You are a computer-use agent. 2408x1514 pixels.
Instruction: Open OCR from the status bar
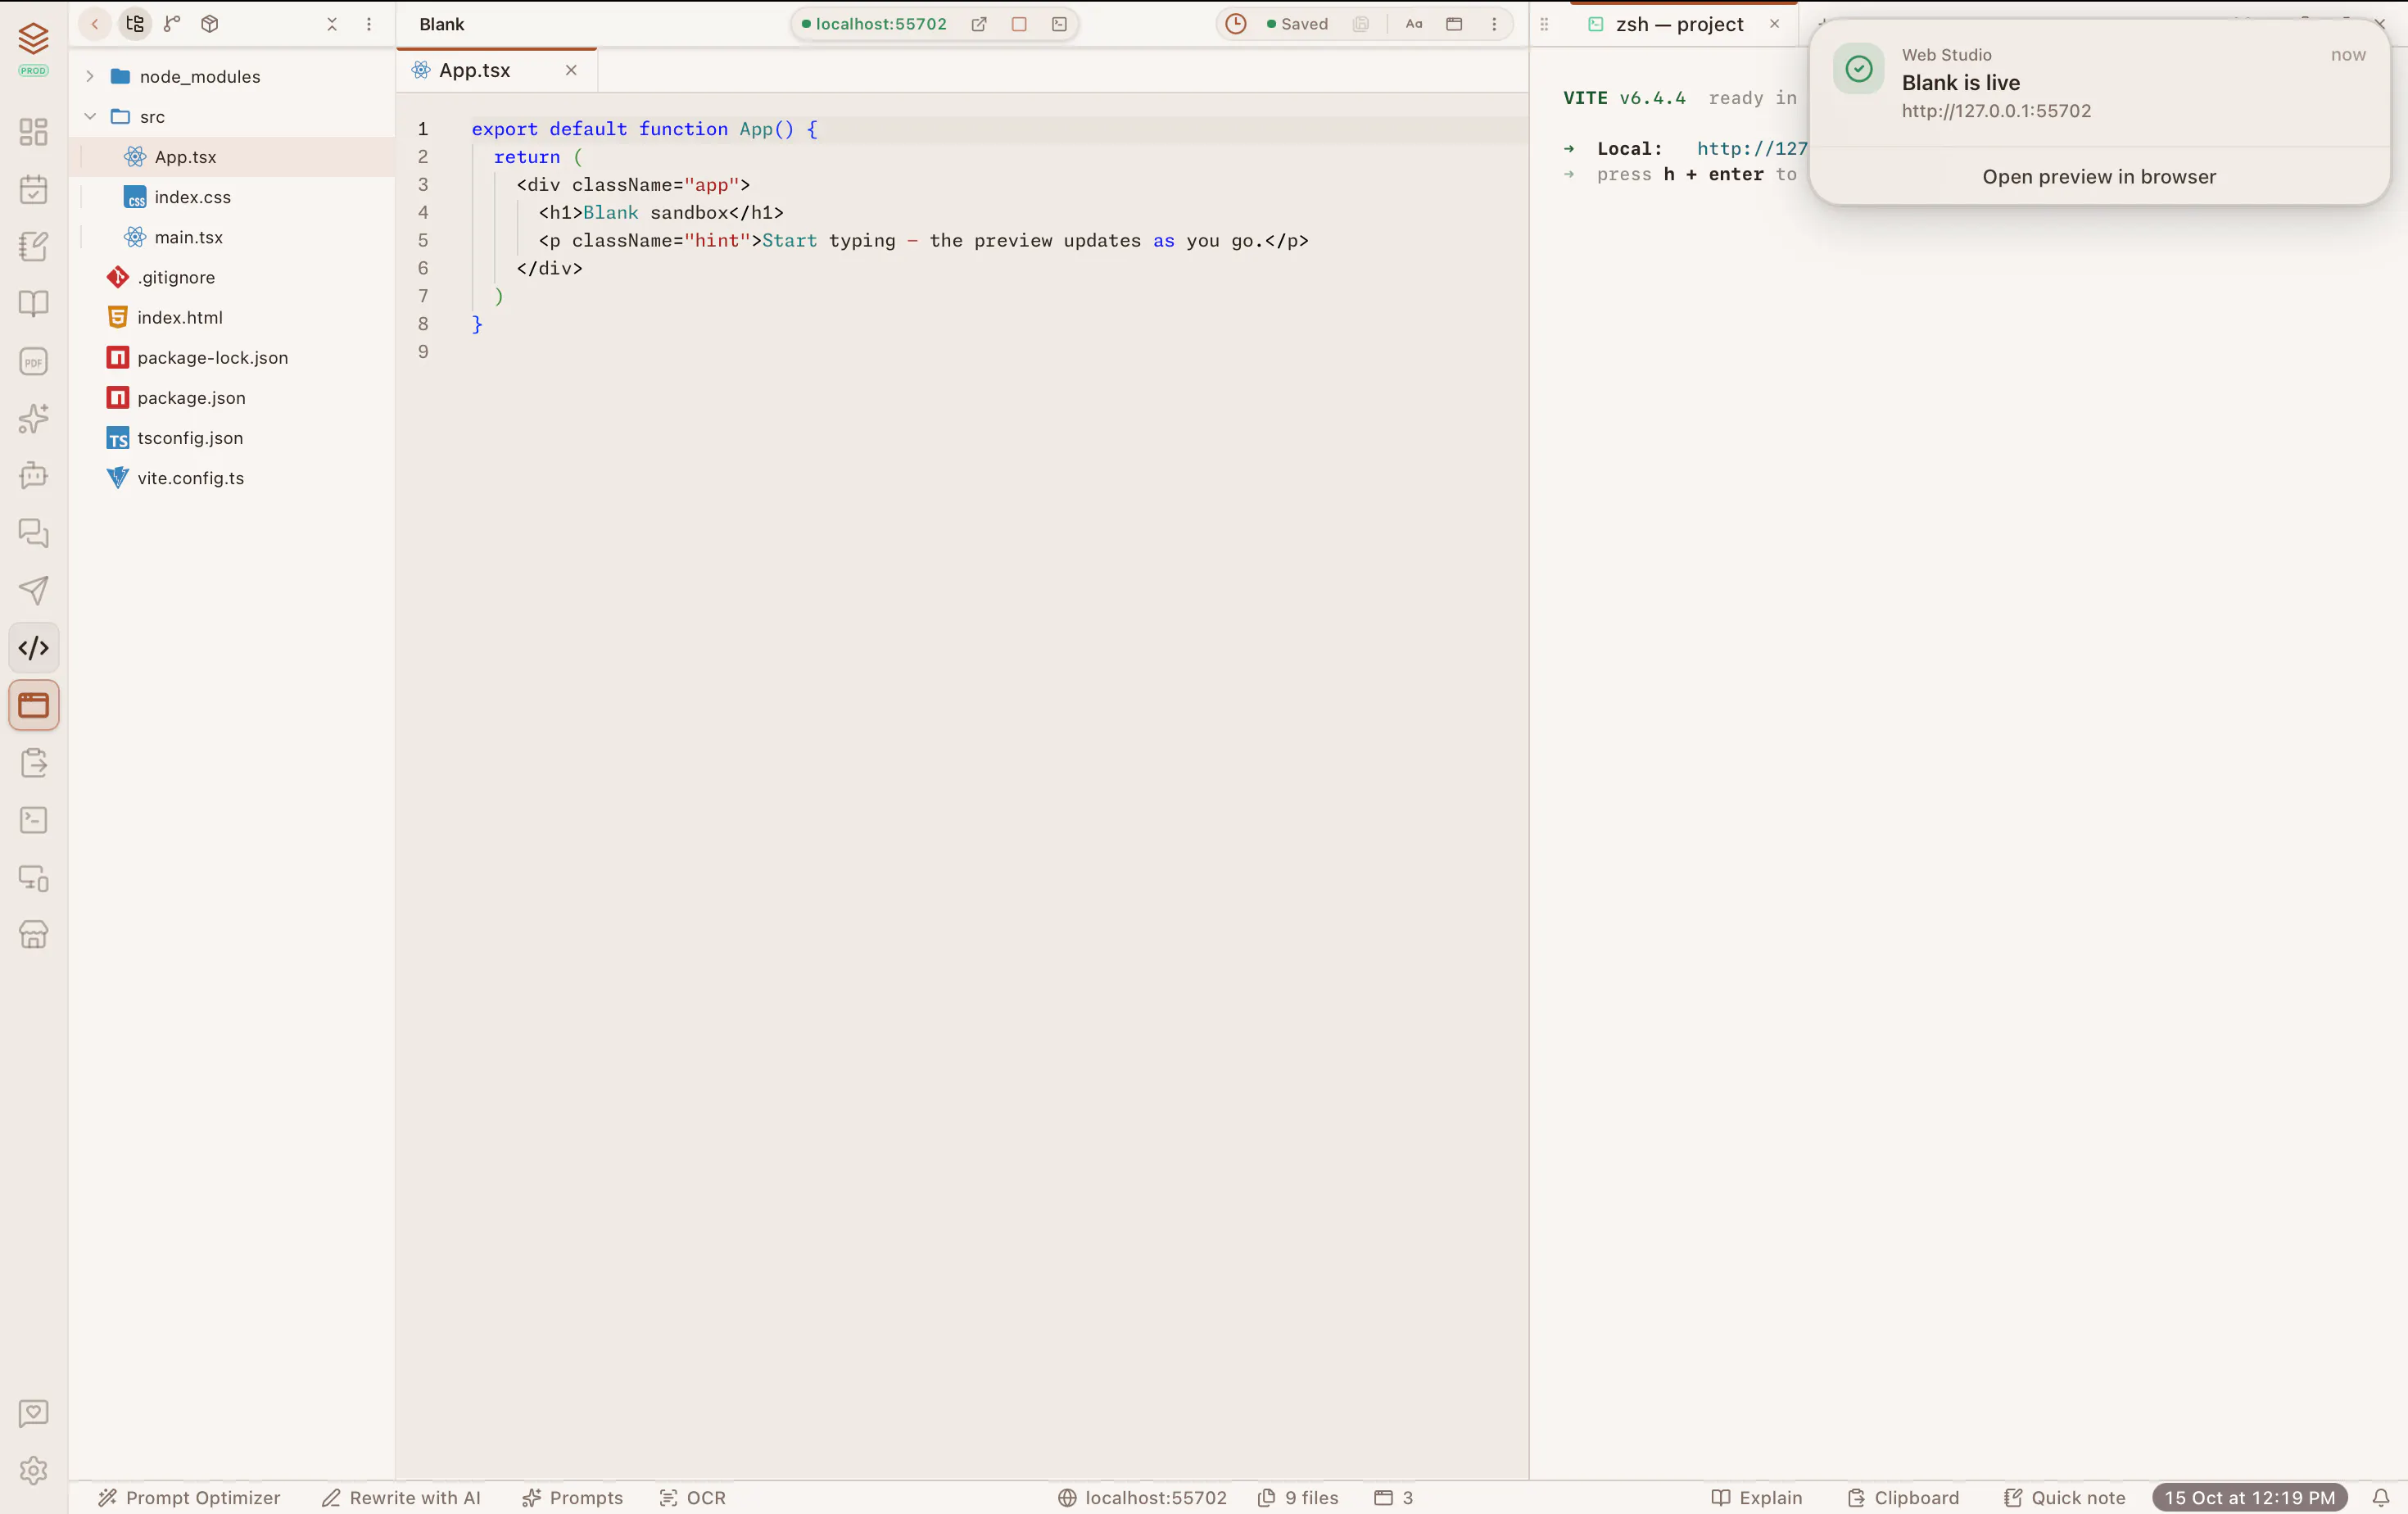click(x=693, y=1497)
